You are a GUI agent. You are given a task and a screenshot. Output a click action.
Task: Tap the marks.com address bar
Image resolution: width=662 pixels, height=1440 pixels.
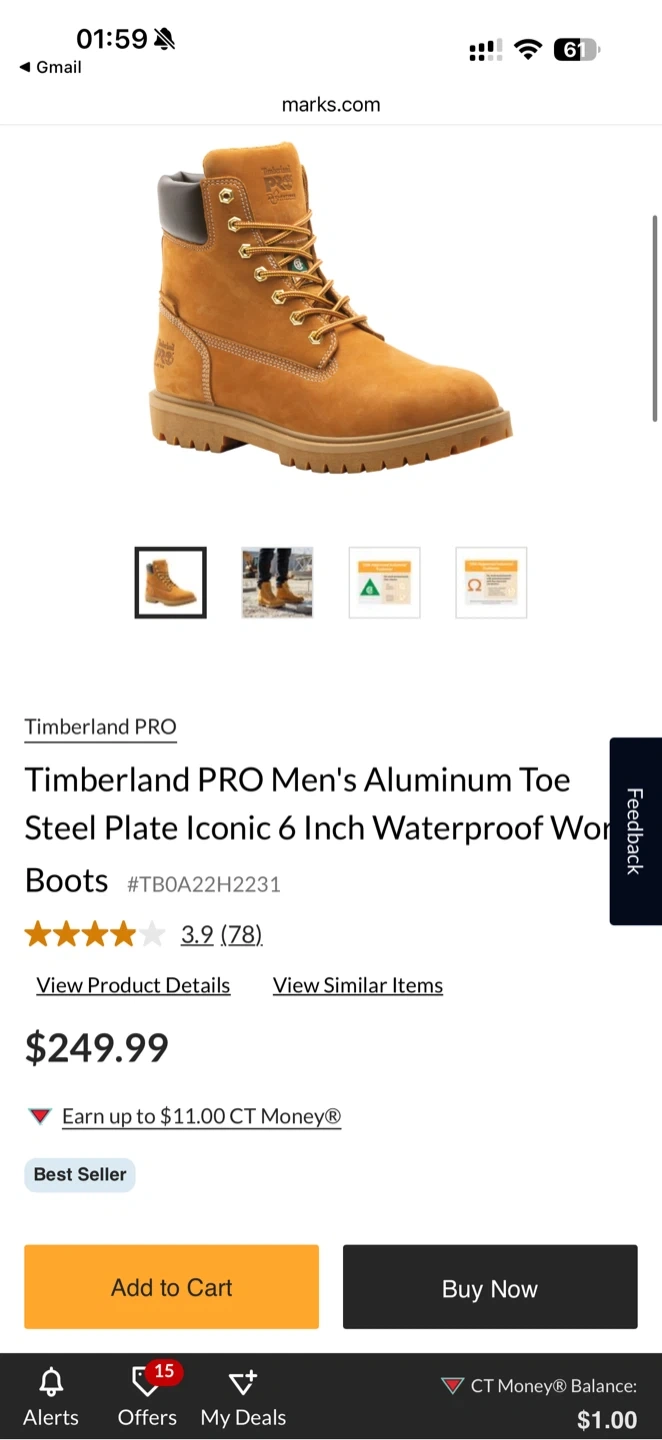[x=331, y=105]
